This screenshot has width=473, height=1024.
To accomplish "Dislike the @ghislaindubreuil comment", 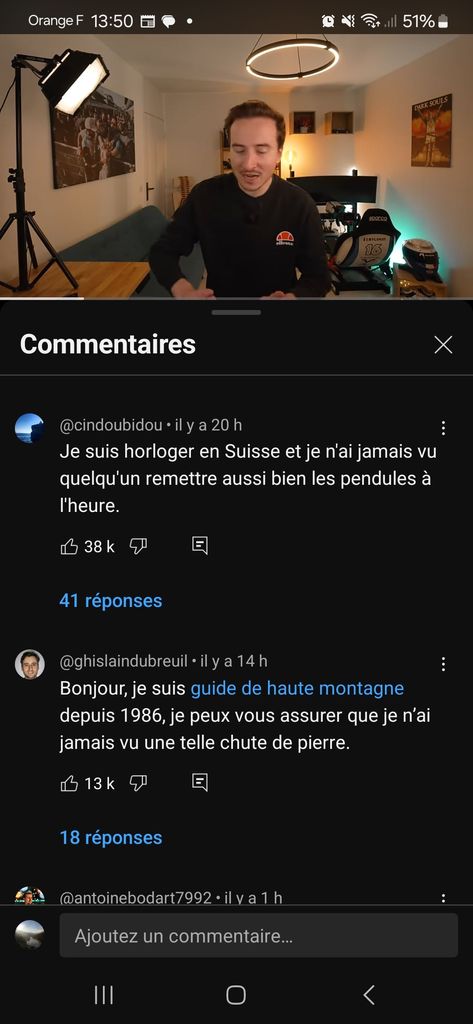I will tap(138, 783).
